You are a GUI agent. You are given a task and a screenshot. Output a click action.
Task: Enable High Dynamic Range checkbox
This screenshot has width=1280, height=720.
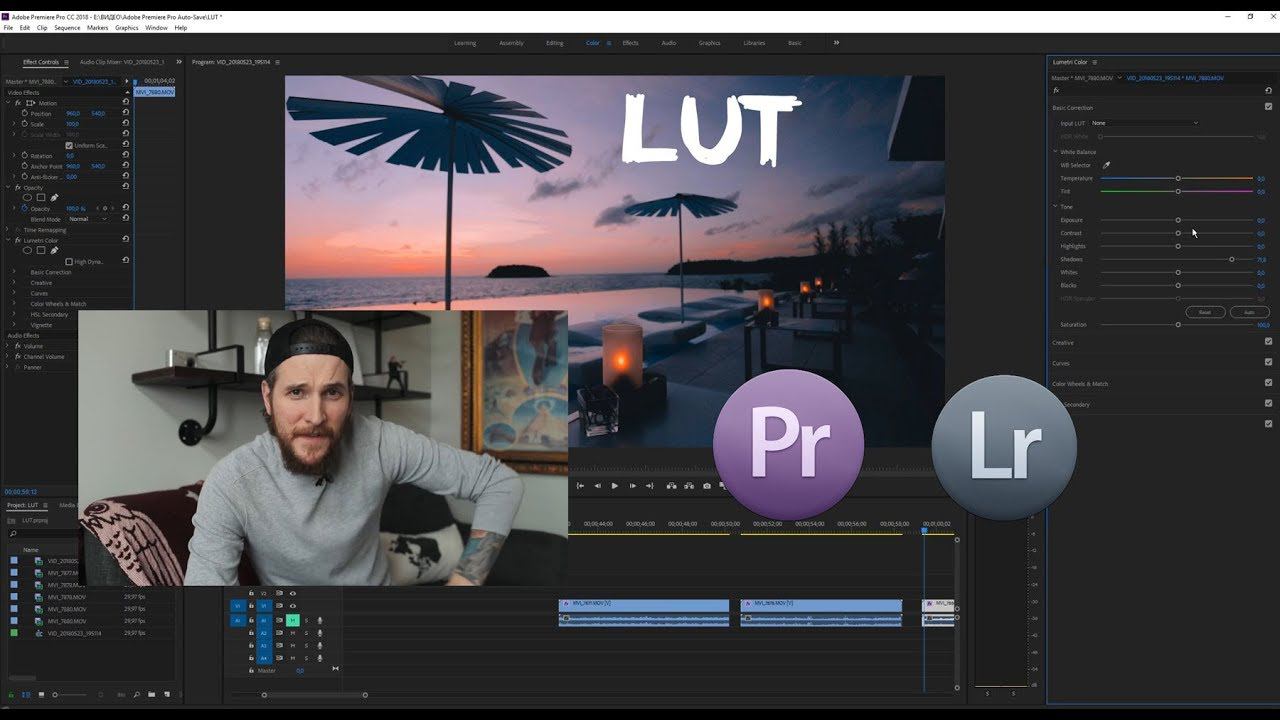tap(69, 261)
